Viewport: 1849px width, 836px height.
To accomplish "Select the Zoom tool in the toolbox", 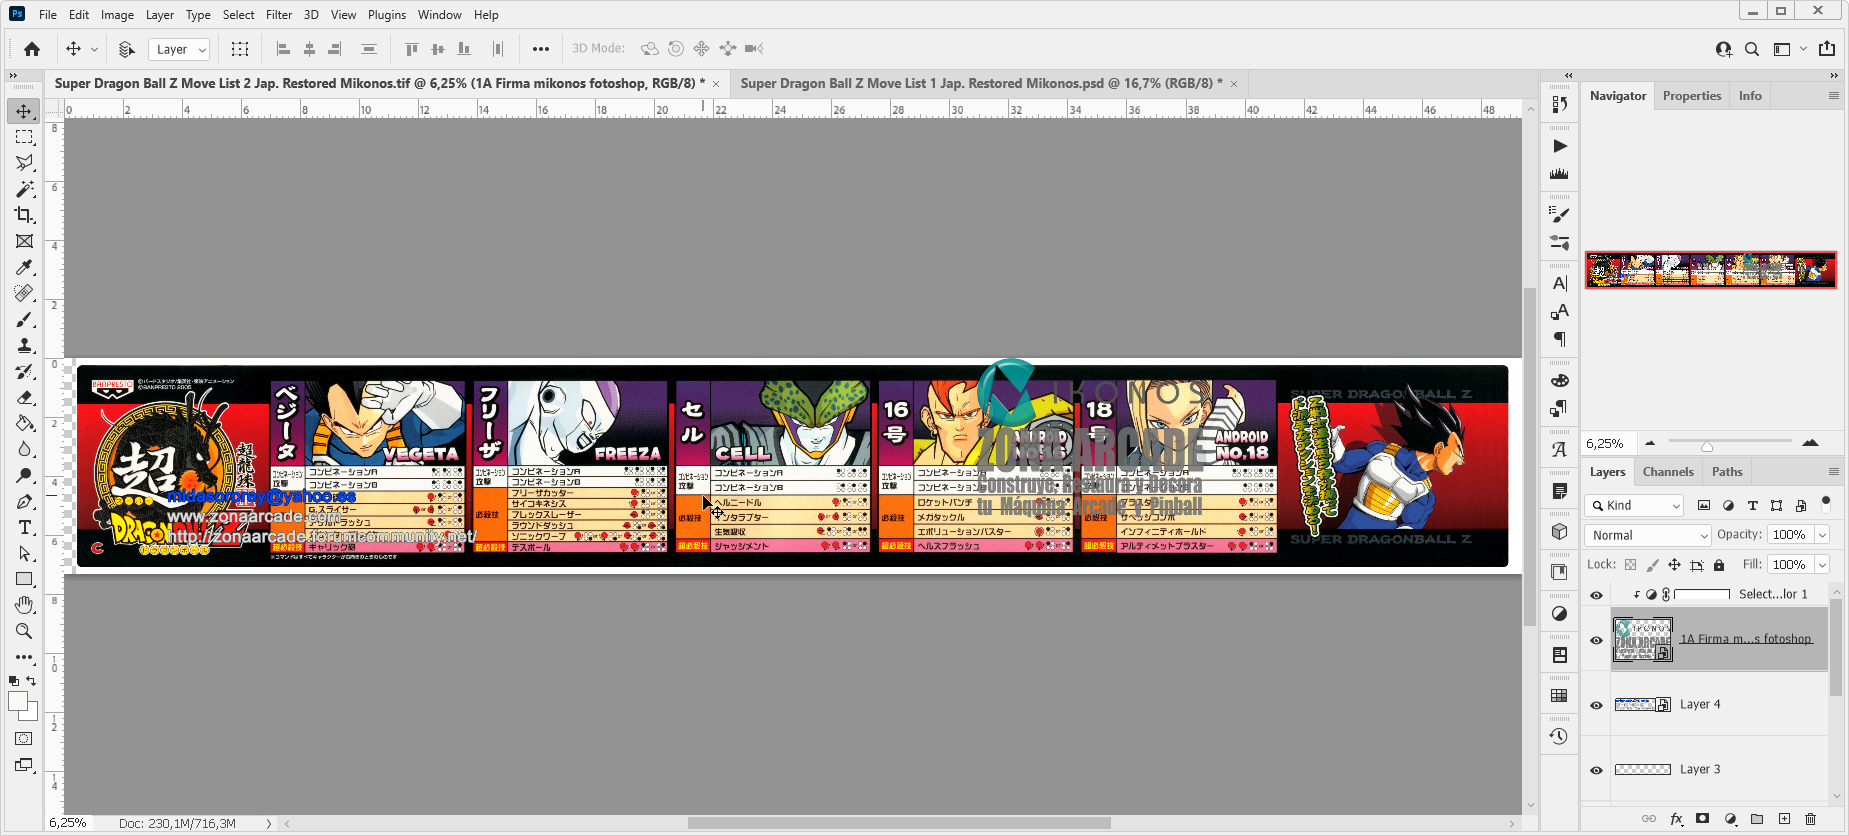I will point(24,631).
